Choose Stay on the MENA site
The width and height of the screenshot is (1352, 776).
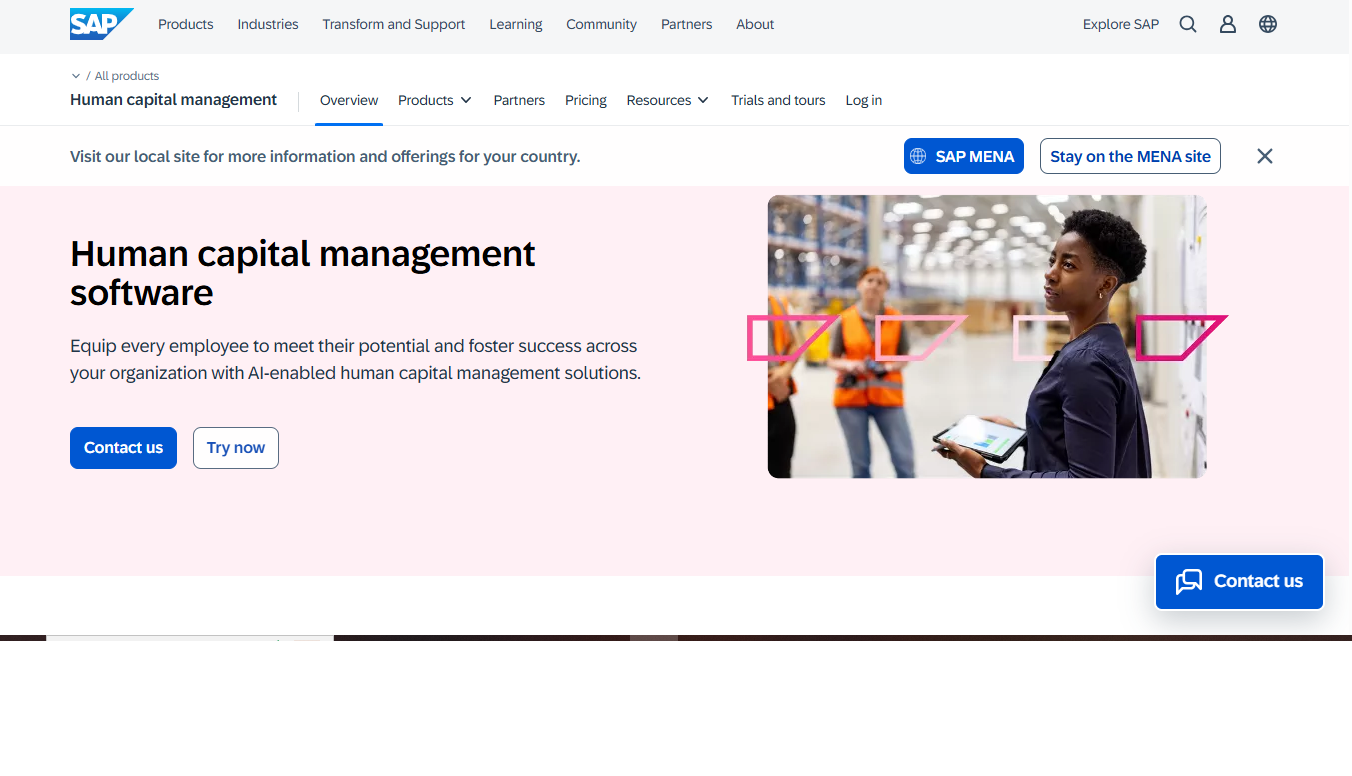coord(1129,156)
